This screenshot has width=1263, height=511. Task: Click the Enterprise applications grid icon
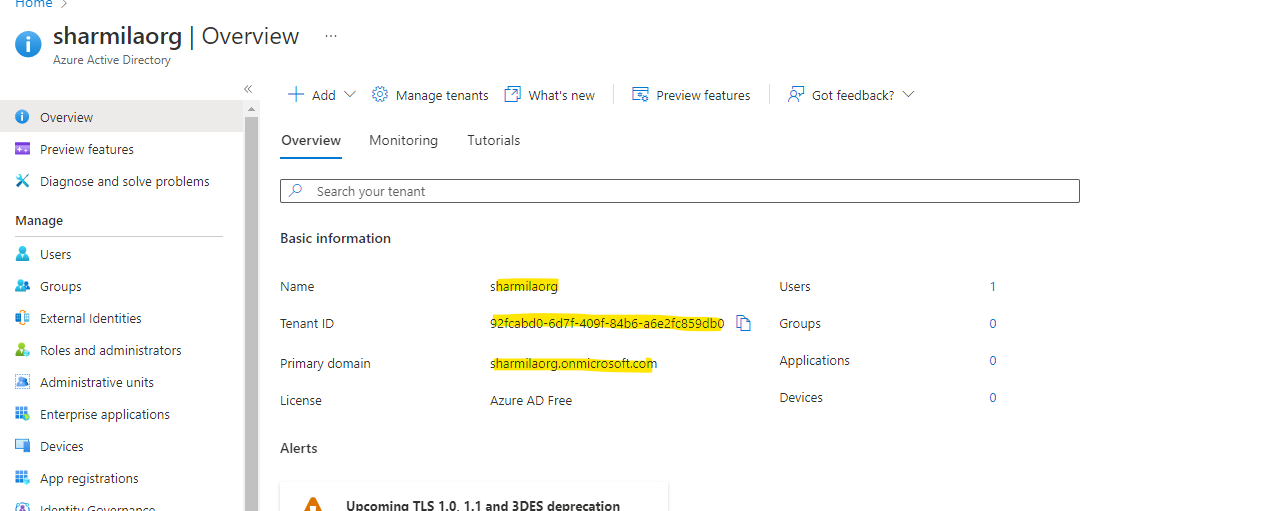[22, 414]
